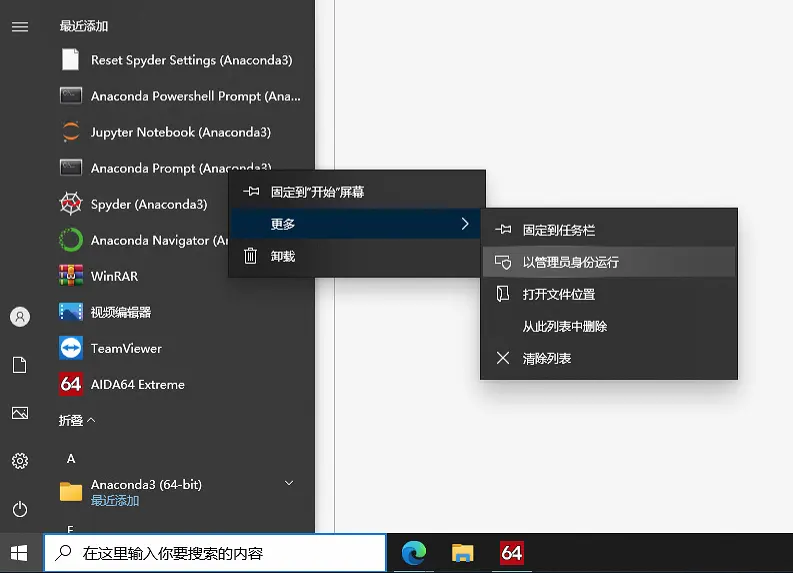
Task: Click the Windows Start button
Action: (x=19, y=553)
